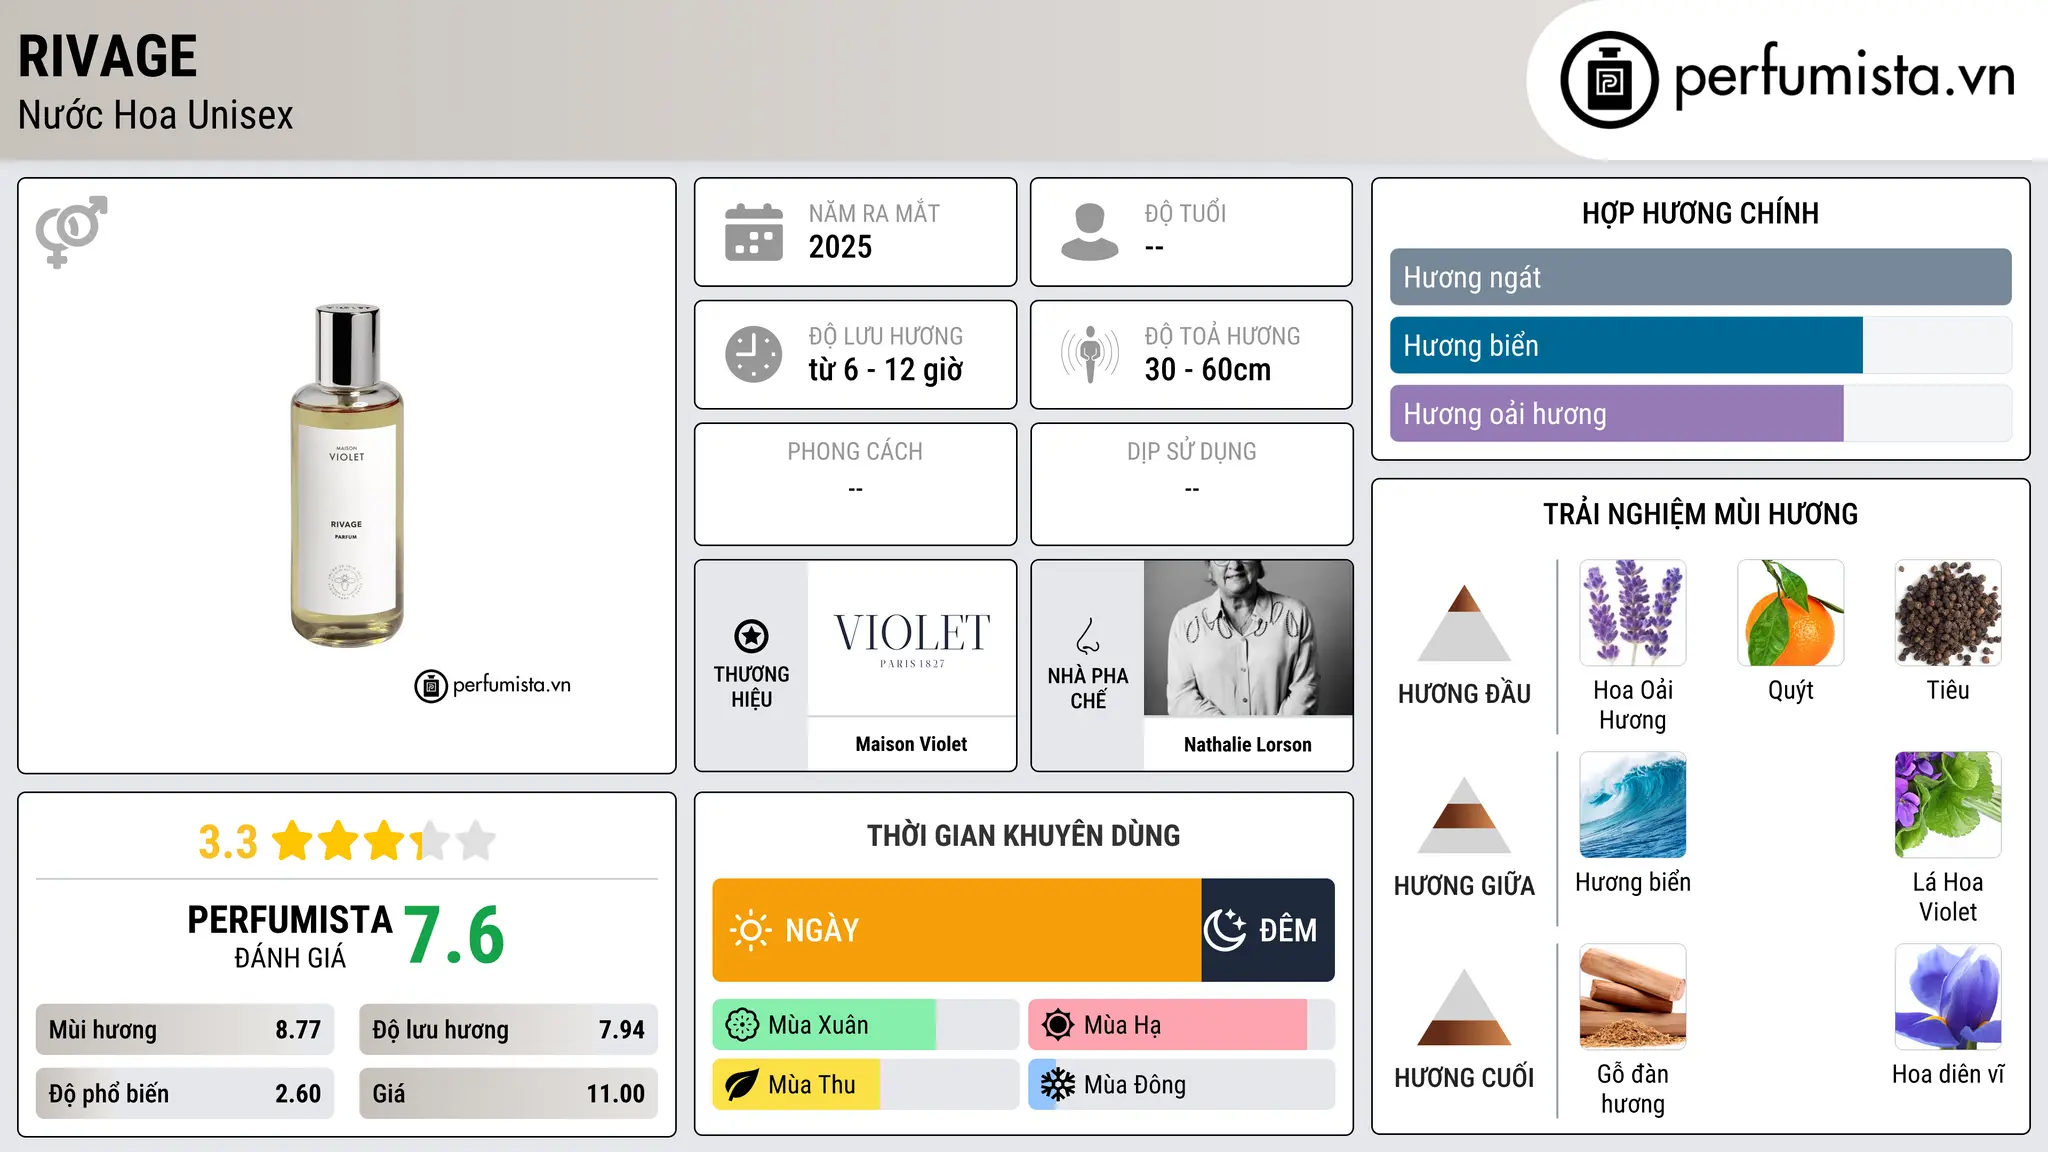
Task: Click the Hương oải hương accord bar
Action: [1701, 413]
